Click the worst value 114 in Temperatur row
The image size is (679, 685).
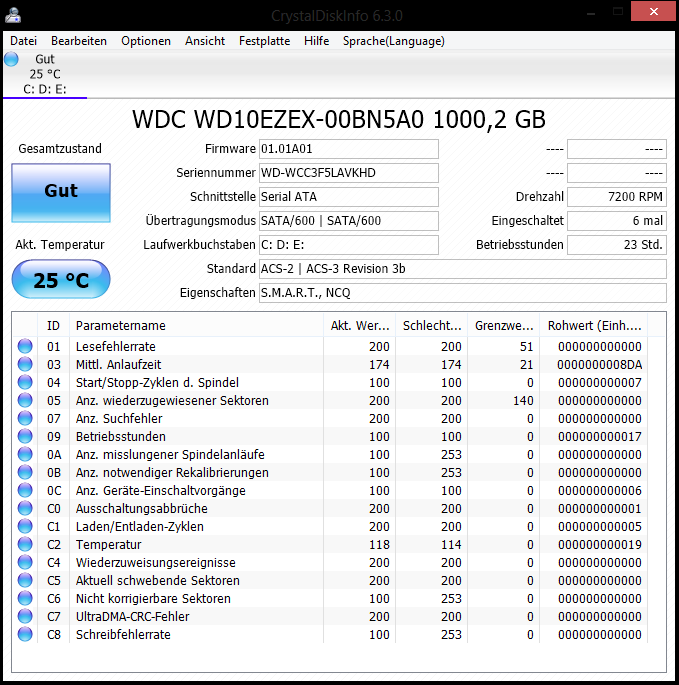[x=451, y=544]
